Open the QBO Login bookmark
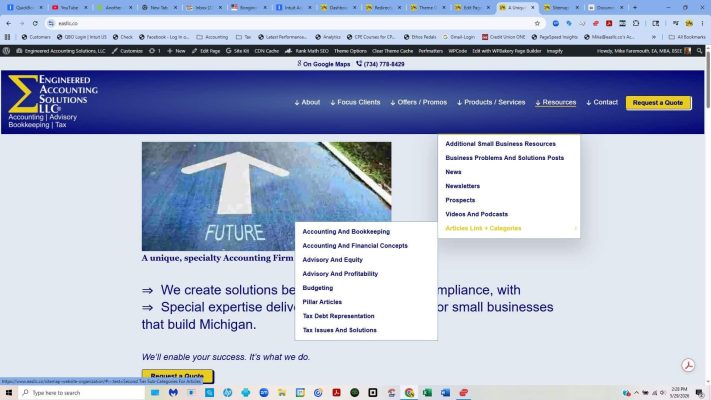The image size is (711, 400). pos(82,37)
